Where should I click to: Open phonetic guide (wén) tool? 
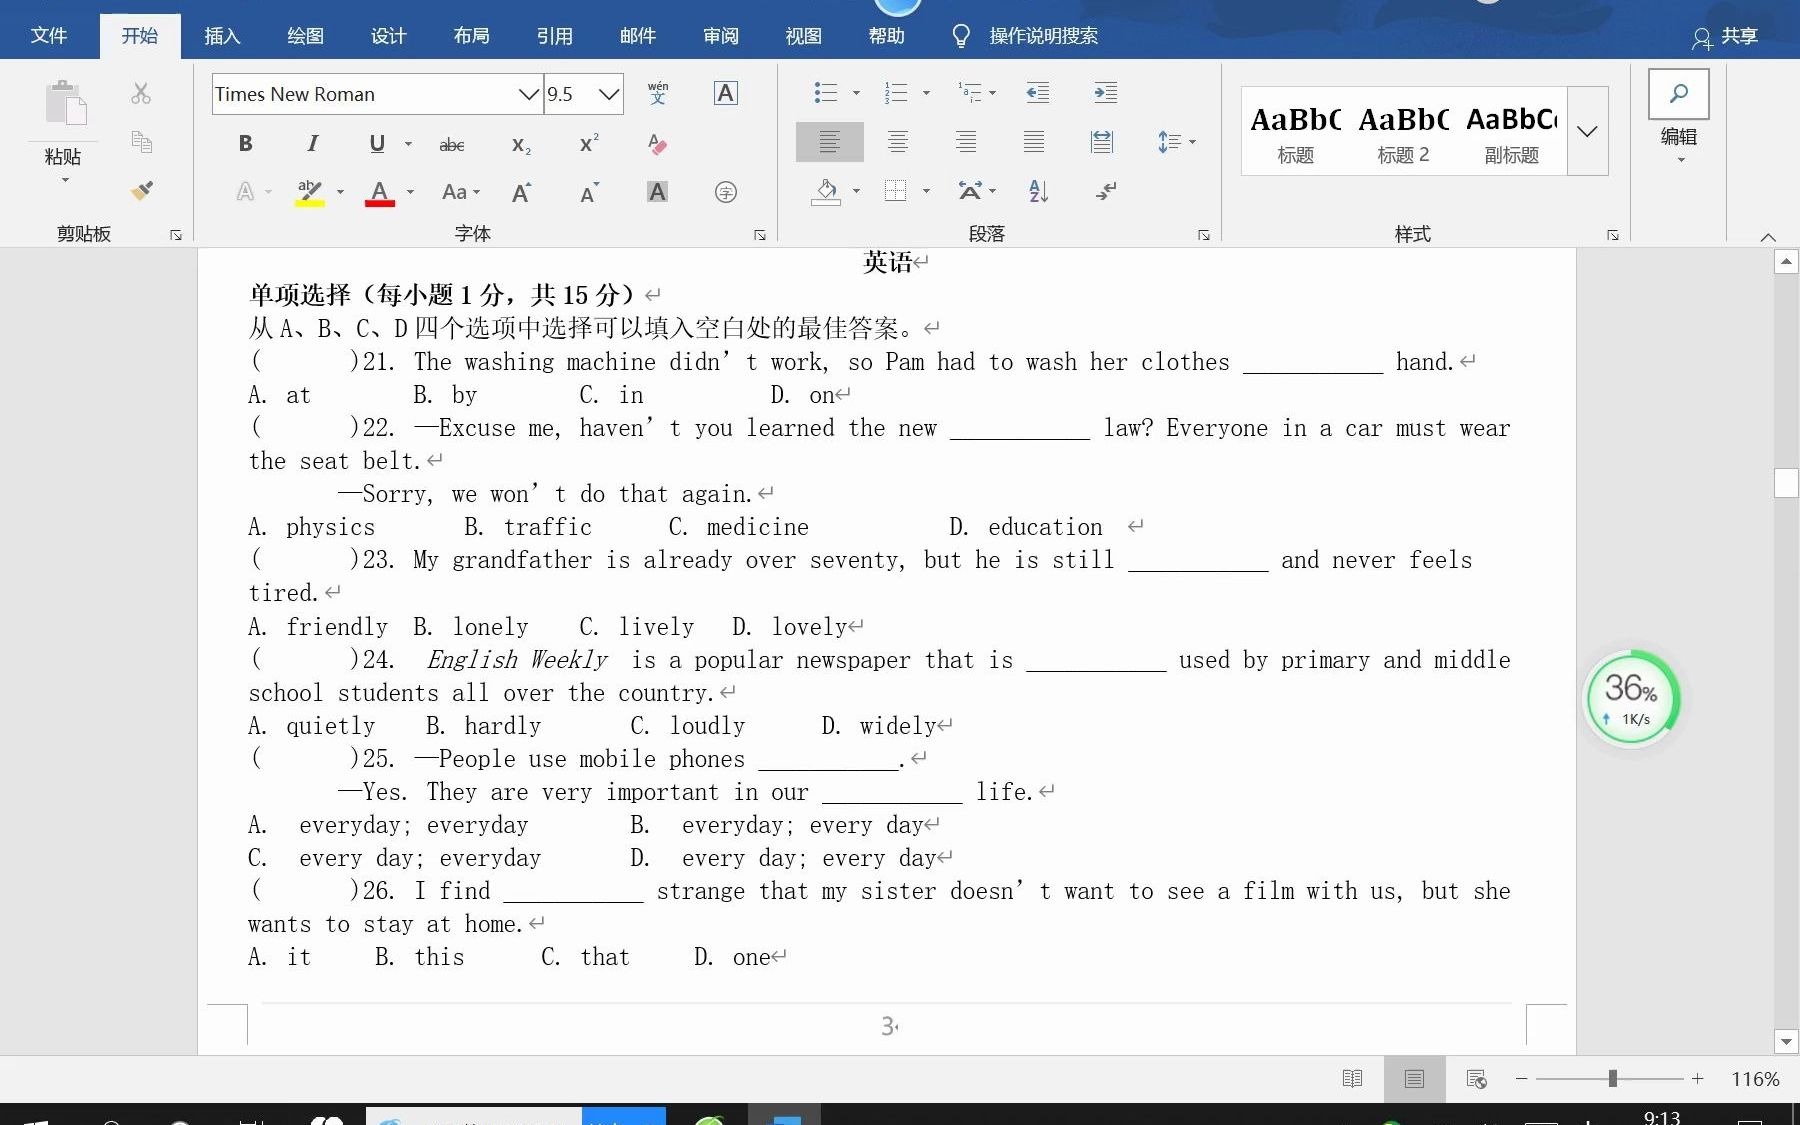[x=657, y=93]
